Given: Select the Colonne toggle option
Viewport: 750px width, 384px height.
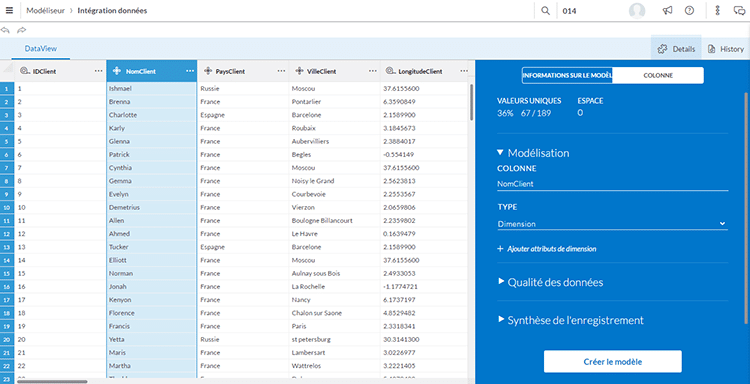Looking at the screenshot, I should pos(658,75).
